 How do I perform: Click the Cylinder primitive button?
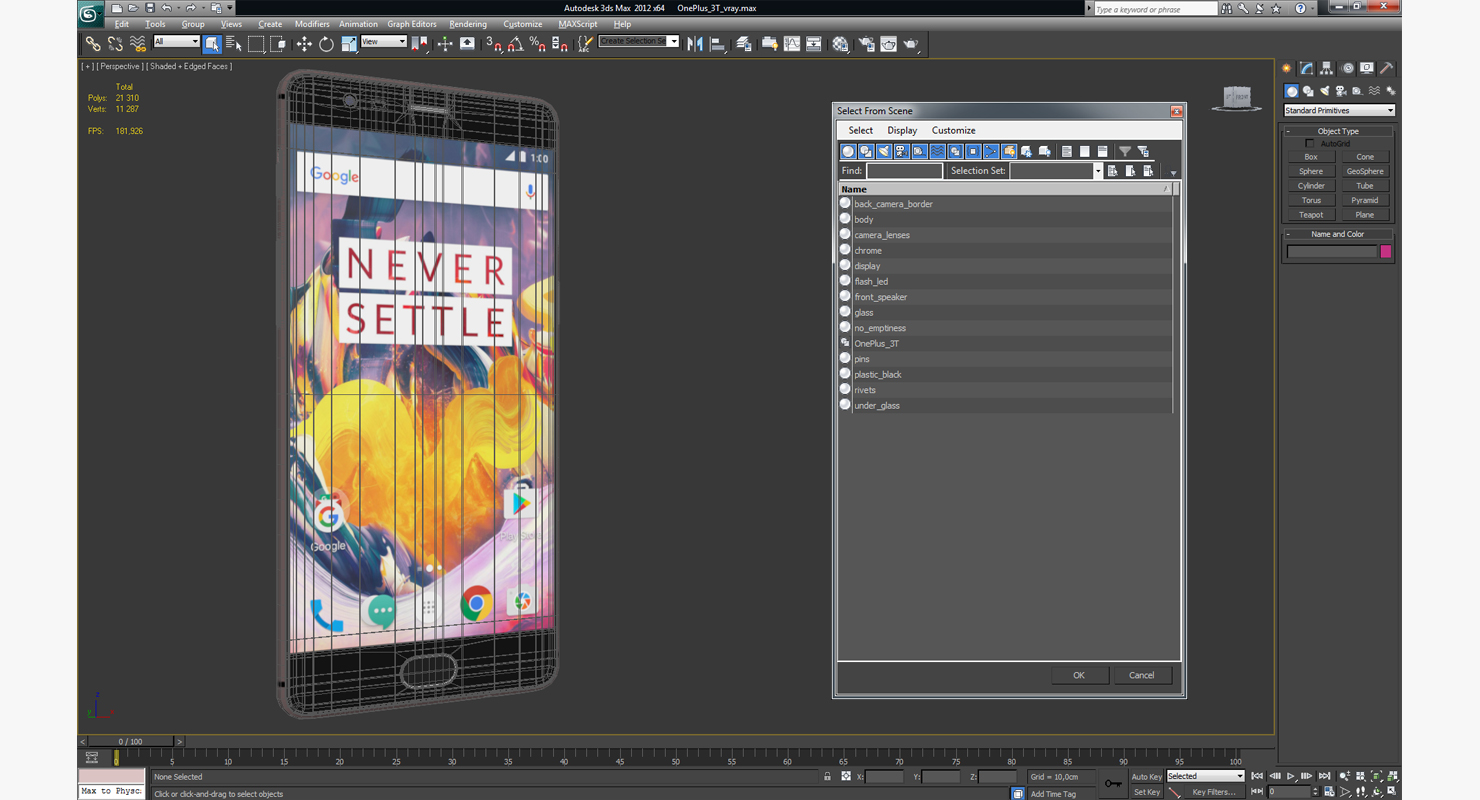tap(1311, 186)
